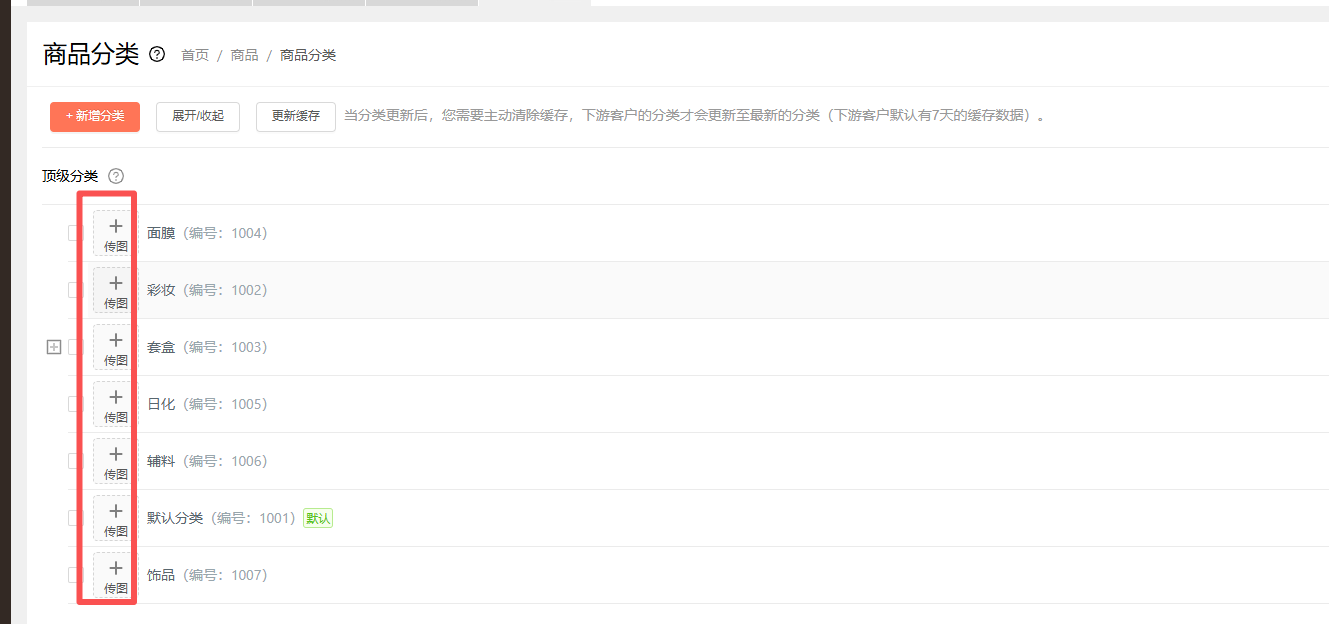Image resolution: width=1329 pixels, height=624 pixels.
Task: Open the help icon beside the 商品分类 title
Action: tap(157, 54)
